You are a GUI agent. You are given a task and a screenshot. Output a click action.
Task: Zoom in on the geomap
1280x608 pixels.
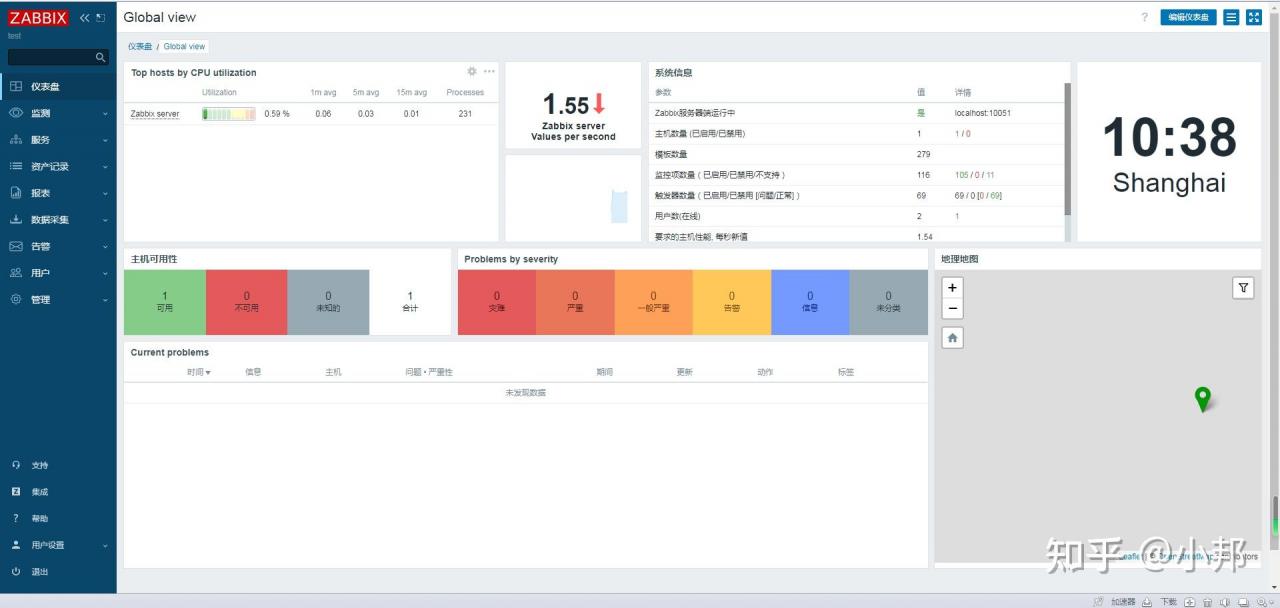point(952,287)
